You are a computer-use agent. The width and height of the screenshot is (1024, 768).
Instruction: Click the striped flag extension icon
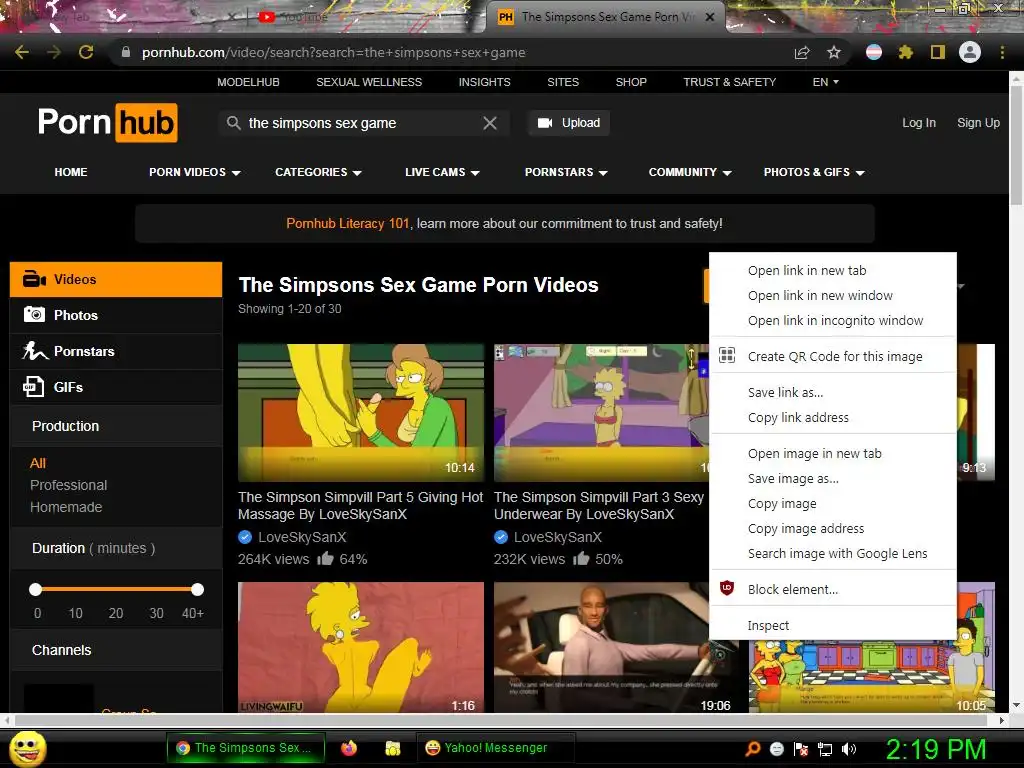[874, 52]
